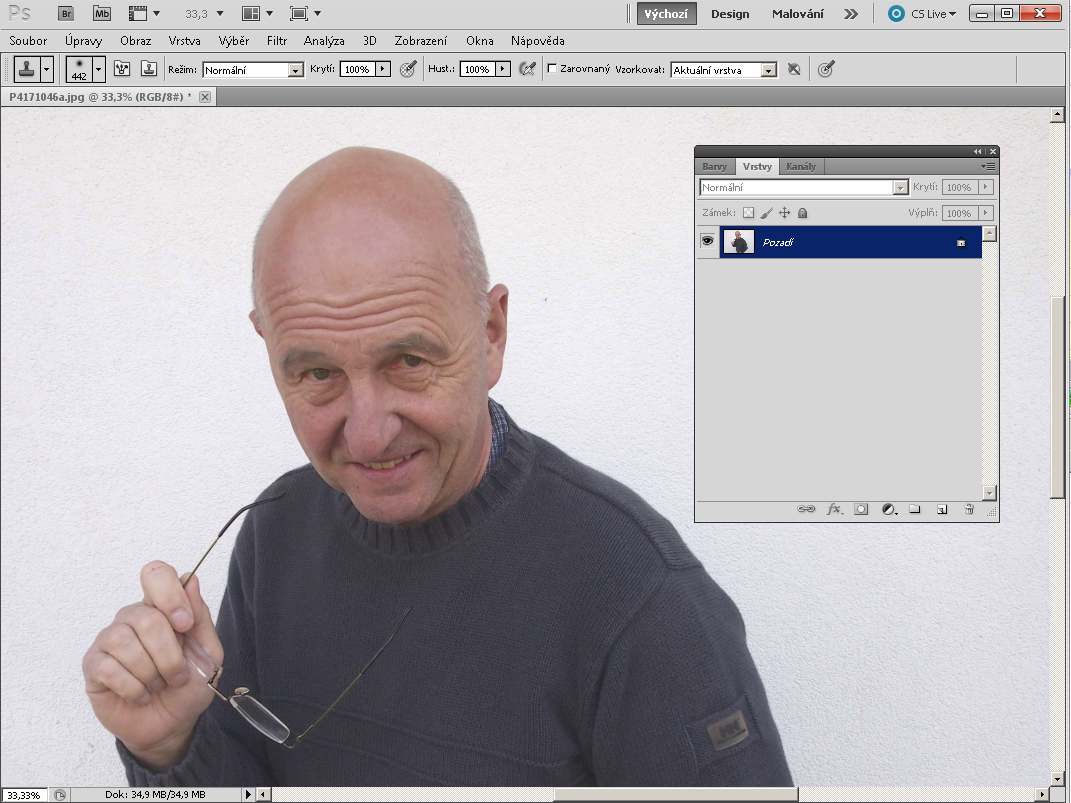The width and height of the screenshot is (1071, 803).
Task: Switch to the Design workspace
Action: point(730,14)
